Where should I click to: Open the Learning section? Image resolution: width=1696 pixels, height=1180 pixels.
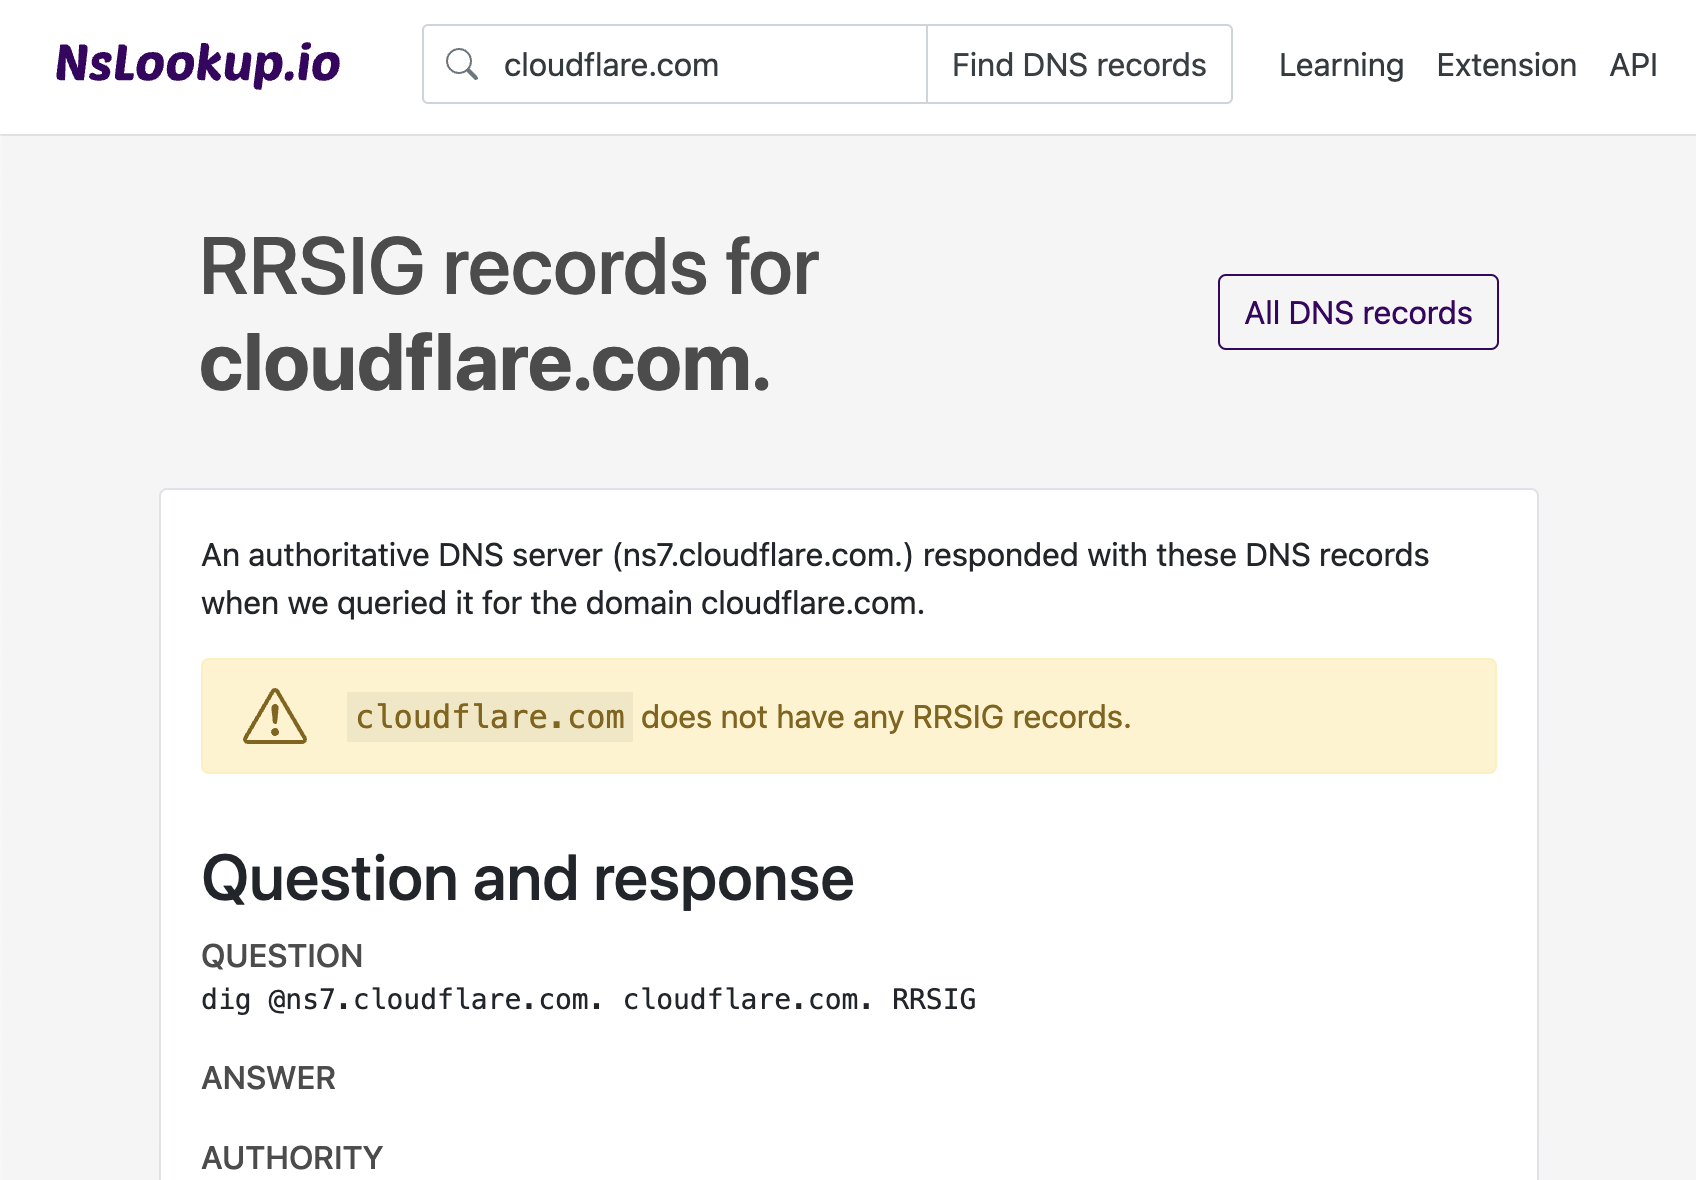click(x=1340, y=64)
